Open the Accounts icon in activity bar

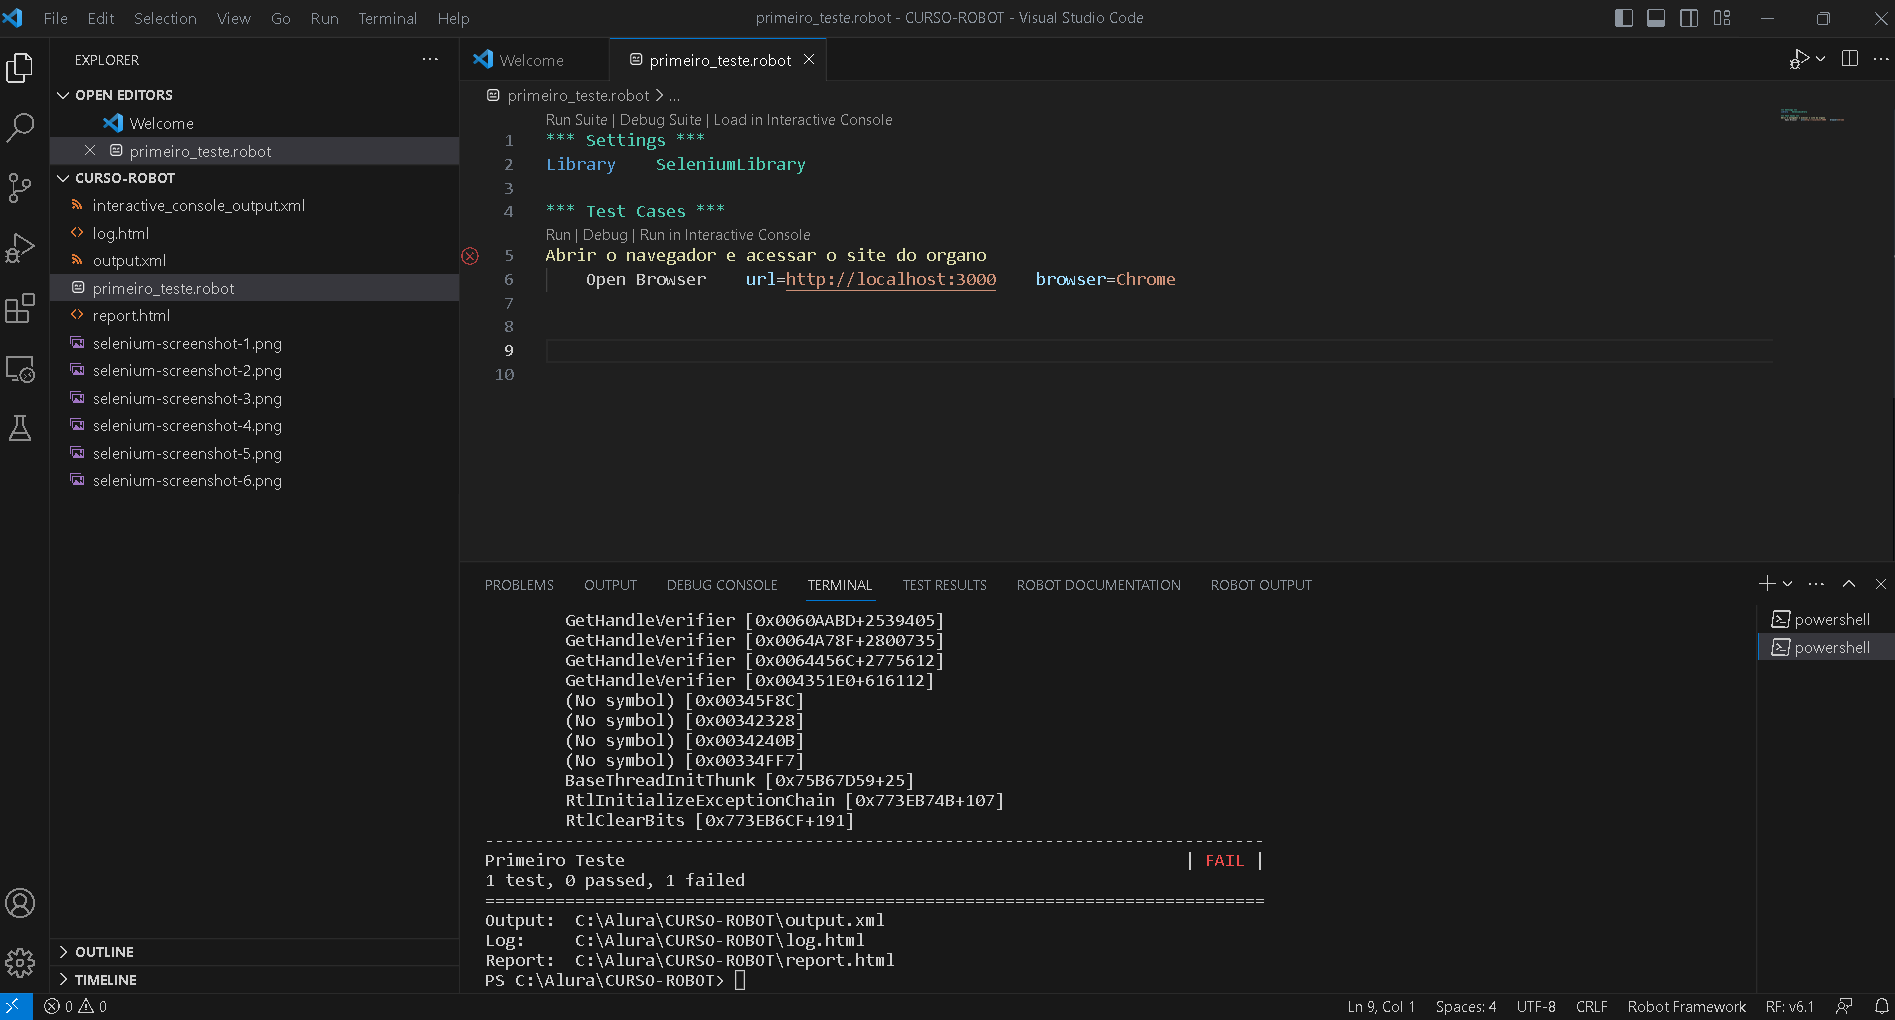point(20,903)
